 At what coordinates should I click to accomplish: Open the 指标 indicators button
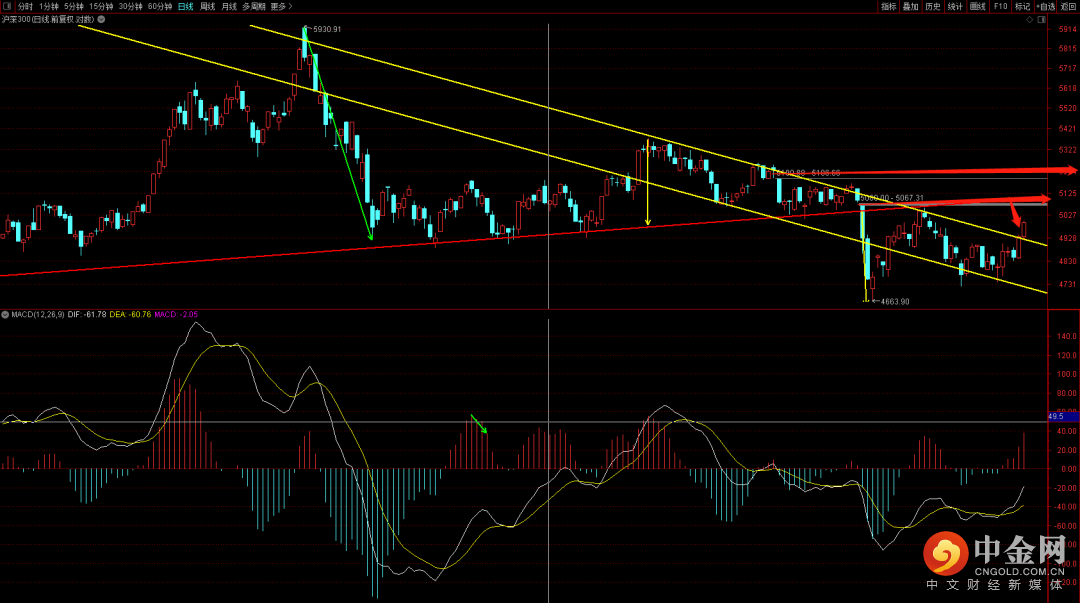(889, 6)
